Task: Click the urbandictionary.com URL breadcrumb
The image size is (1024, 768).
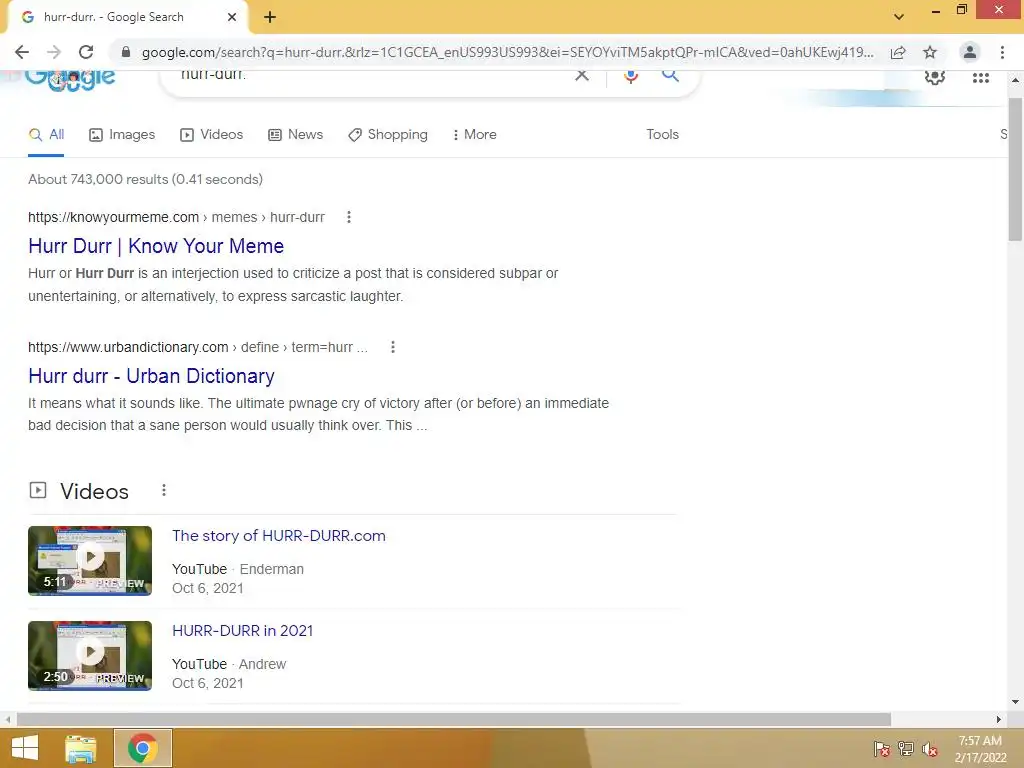Action: [x=198, y=347]
